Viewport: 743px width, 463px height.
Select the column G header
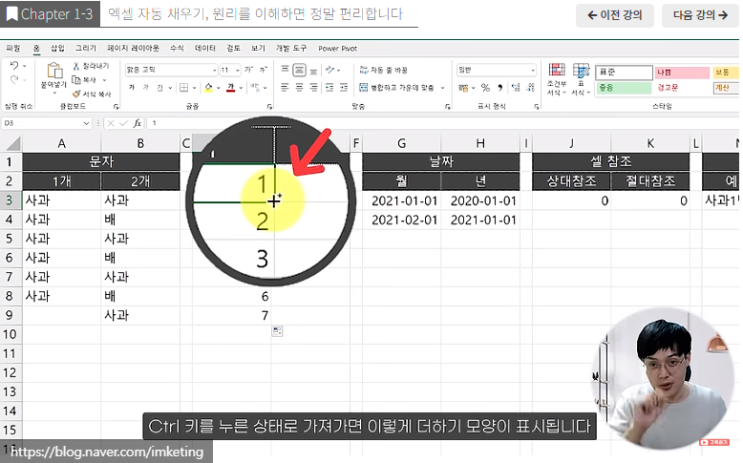pyautogui.click(x=401, y=143)
